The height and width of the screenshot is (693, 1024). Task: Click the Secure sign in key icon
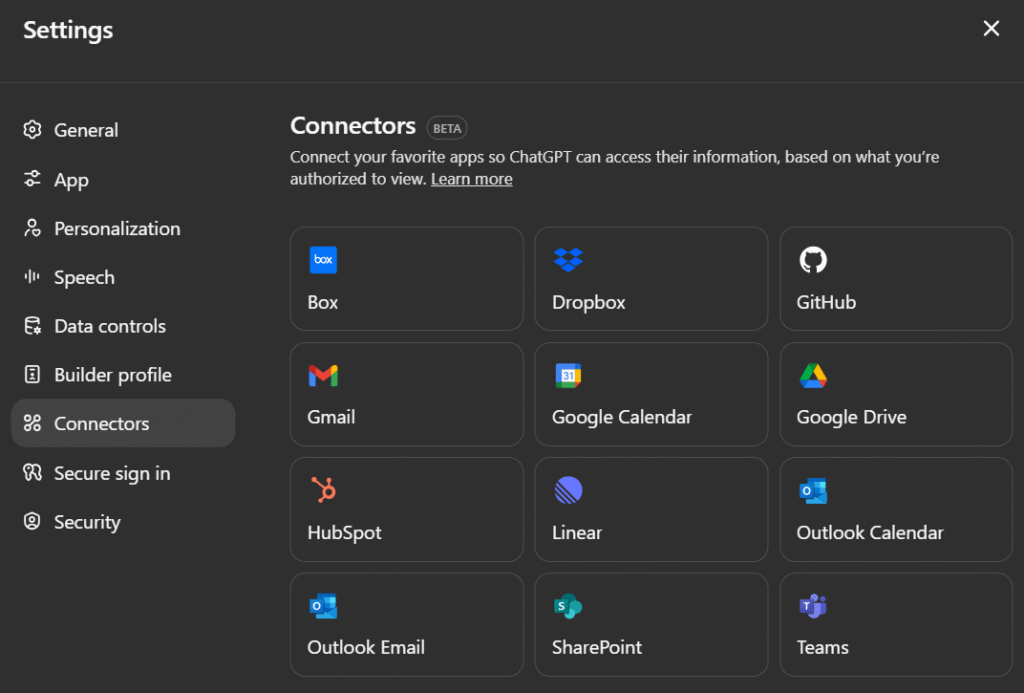pyautogui.click(x=32, y=472)
